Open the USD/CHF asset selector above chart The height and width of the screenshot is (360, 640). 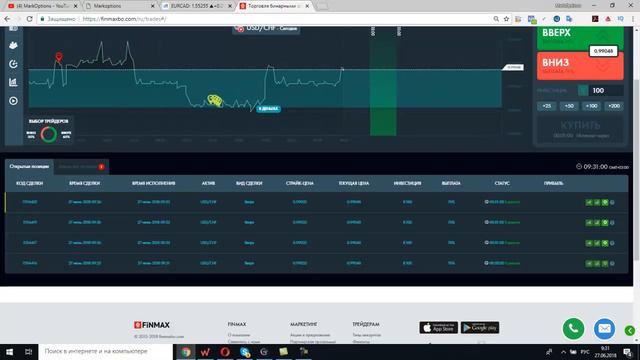pyautogui.click(x=266, y=29)
